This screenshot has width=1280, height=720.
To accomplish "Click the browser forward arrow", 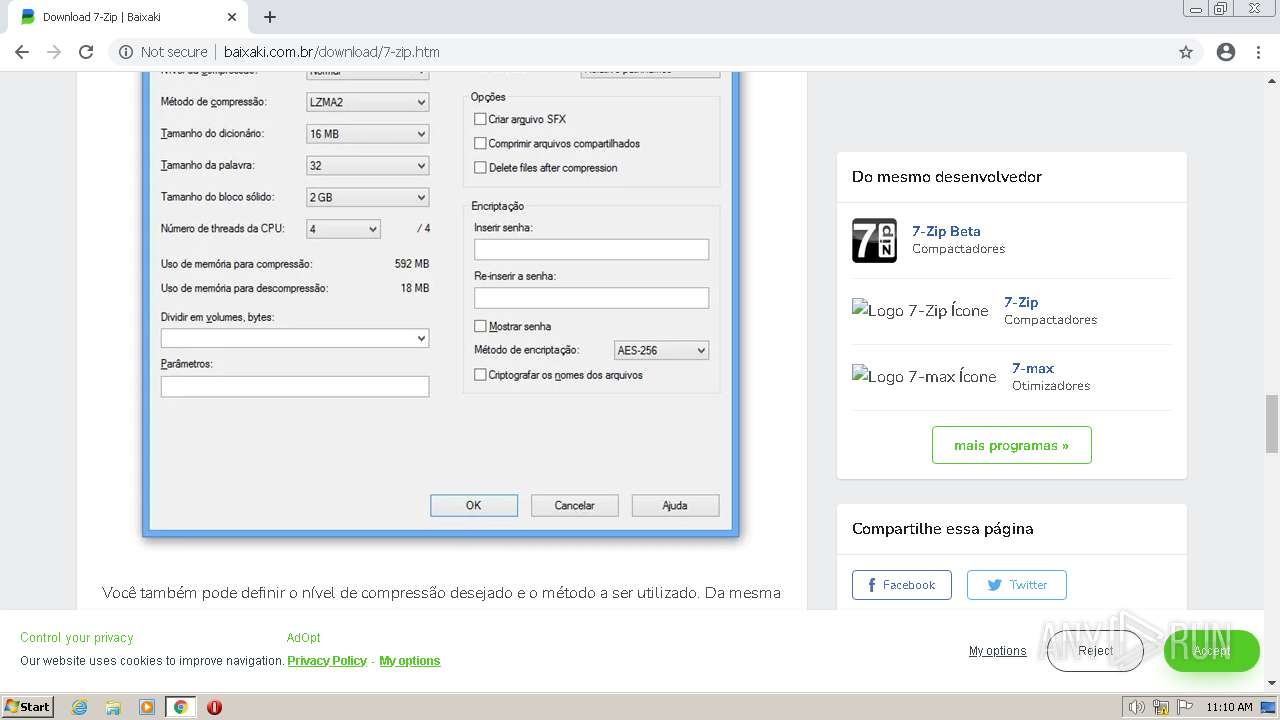I will (x=54, y=52).
